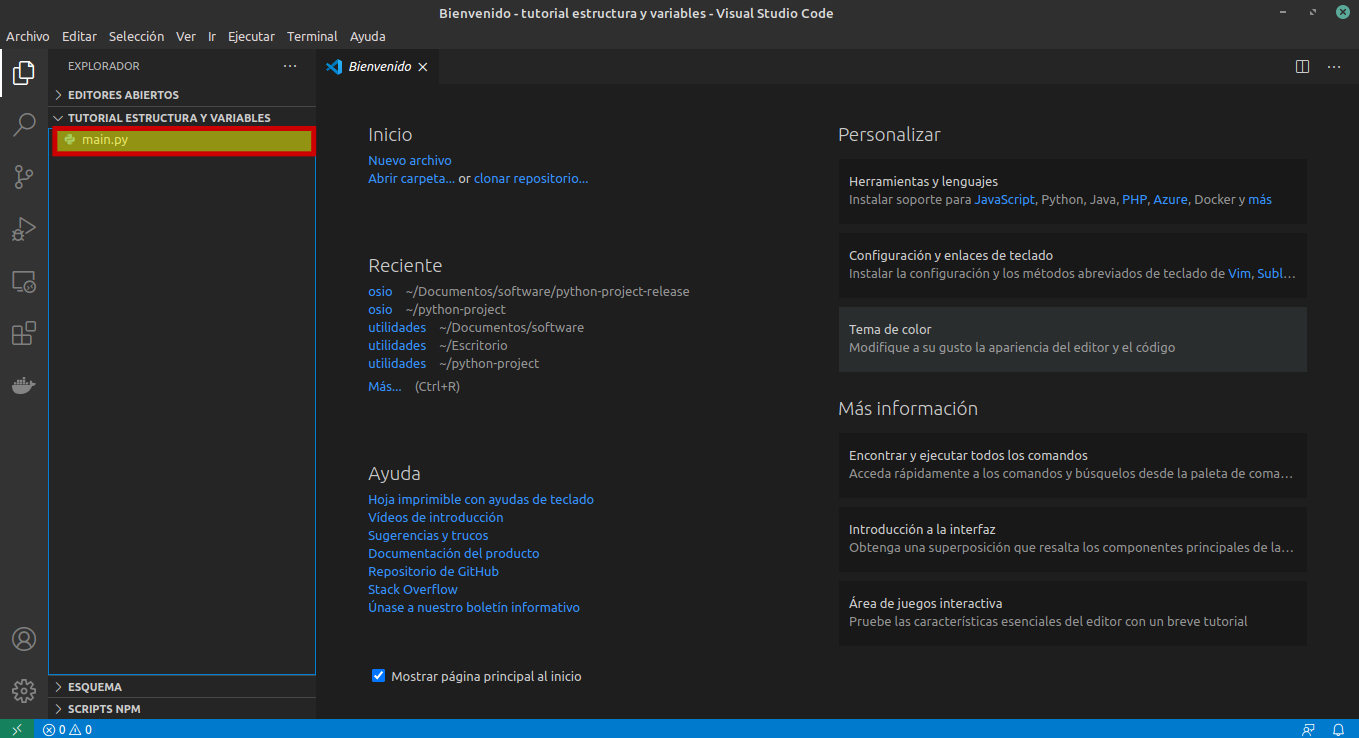Viewport: 1359px width, 738px height.
Task: Open Documentación del producto link
Action: (x=454, y=553)
